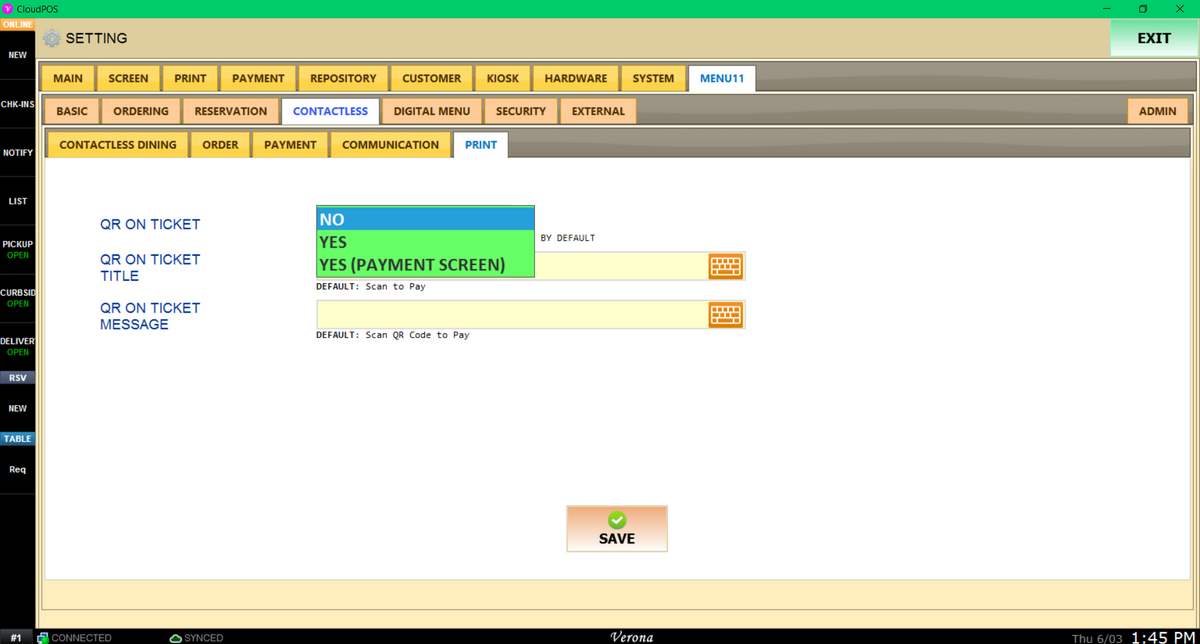
Task: Click the SYNCED cloud status icon
Action: point(175,637)
